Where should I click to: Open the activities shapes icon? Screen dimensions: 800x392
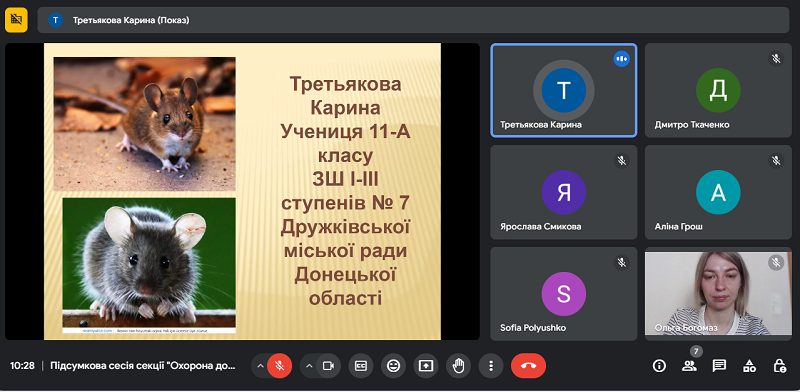[749, 365]
